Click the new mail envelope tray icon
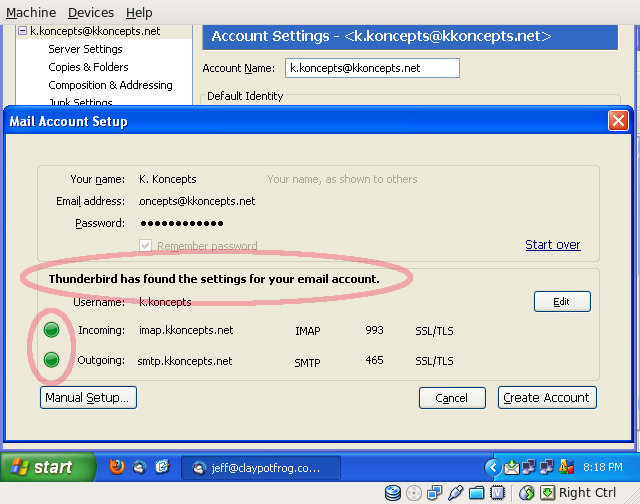The image size is (640, 504). [511, 467]
